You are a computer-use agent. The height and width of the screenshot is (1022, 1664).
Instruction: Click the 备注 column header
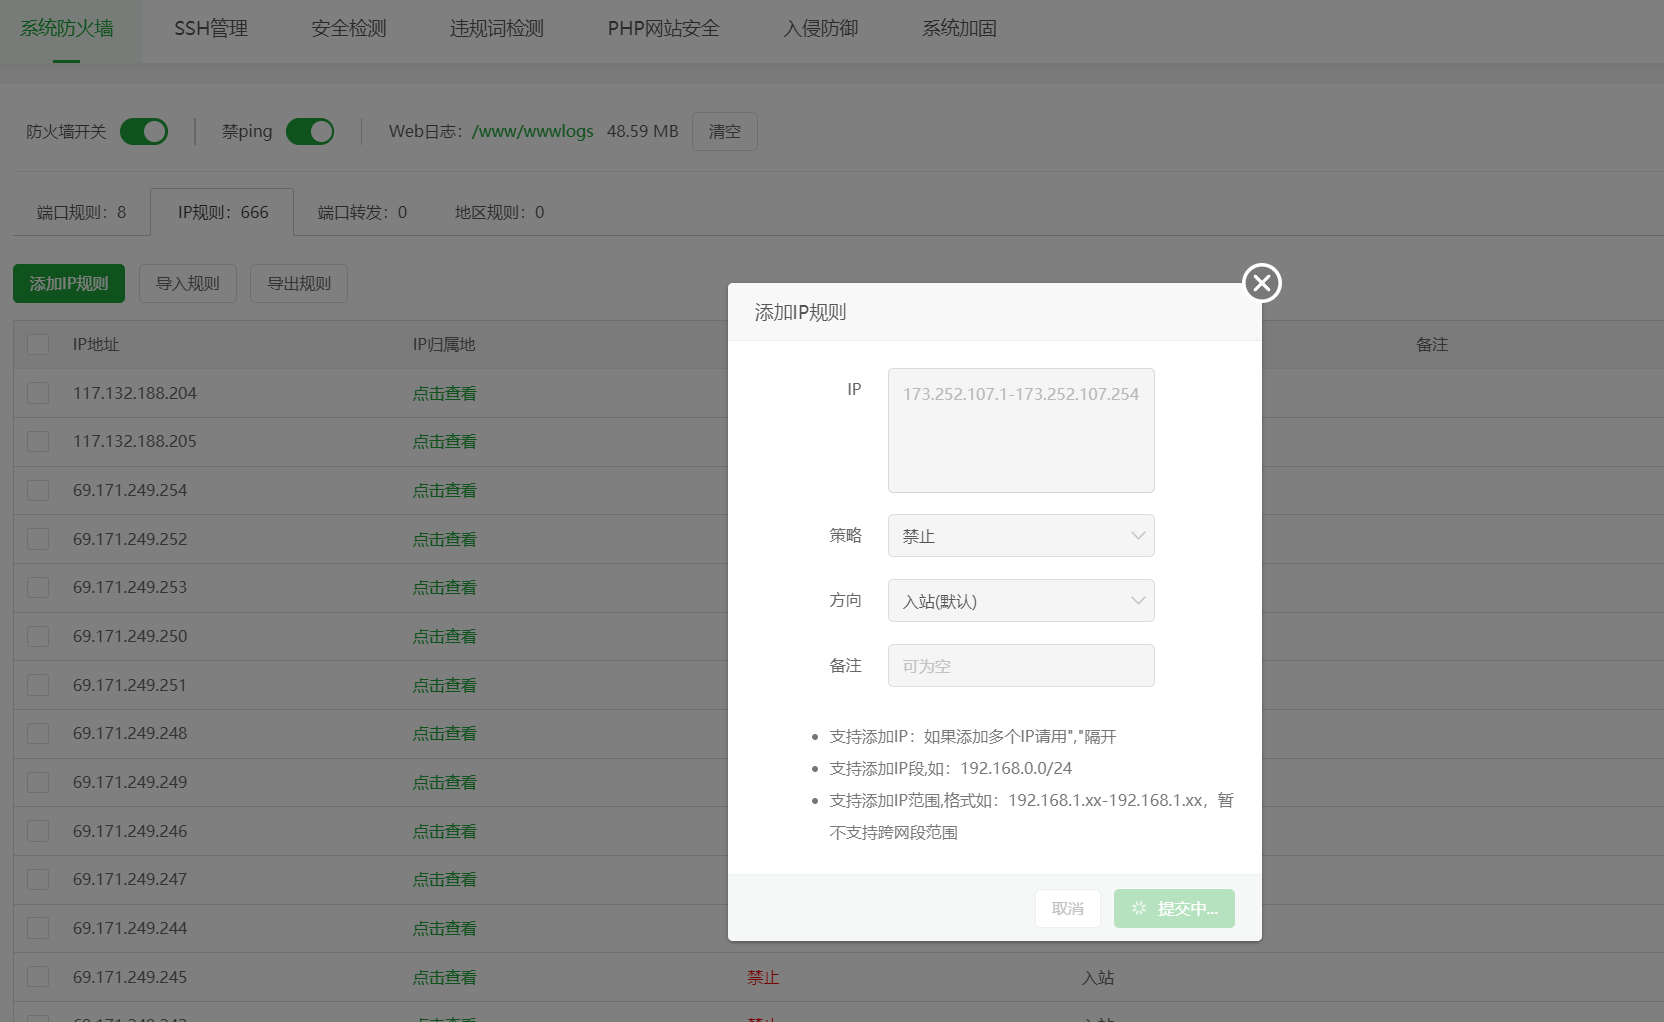(x=1432, y=344)
